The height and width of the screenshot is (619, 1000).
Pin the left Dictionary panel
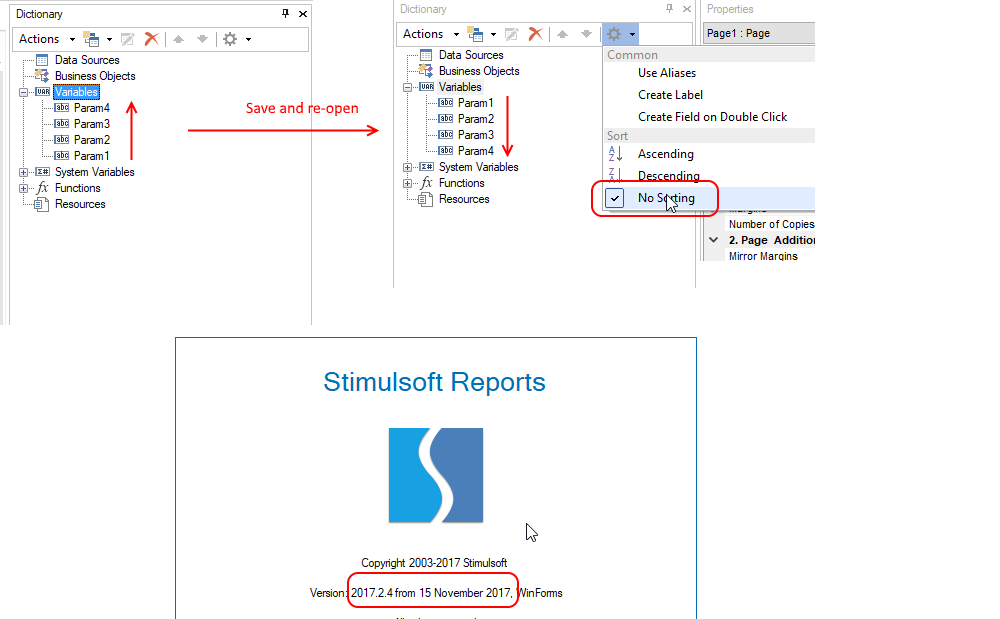point(285,13)
